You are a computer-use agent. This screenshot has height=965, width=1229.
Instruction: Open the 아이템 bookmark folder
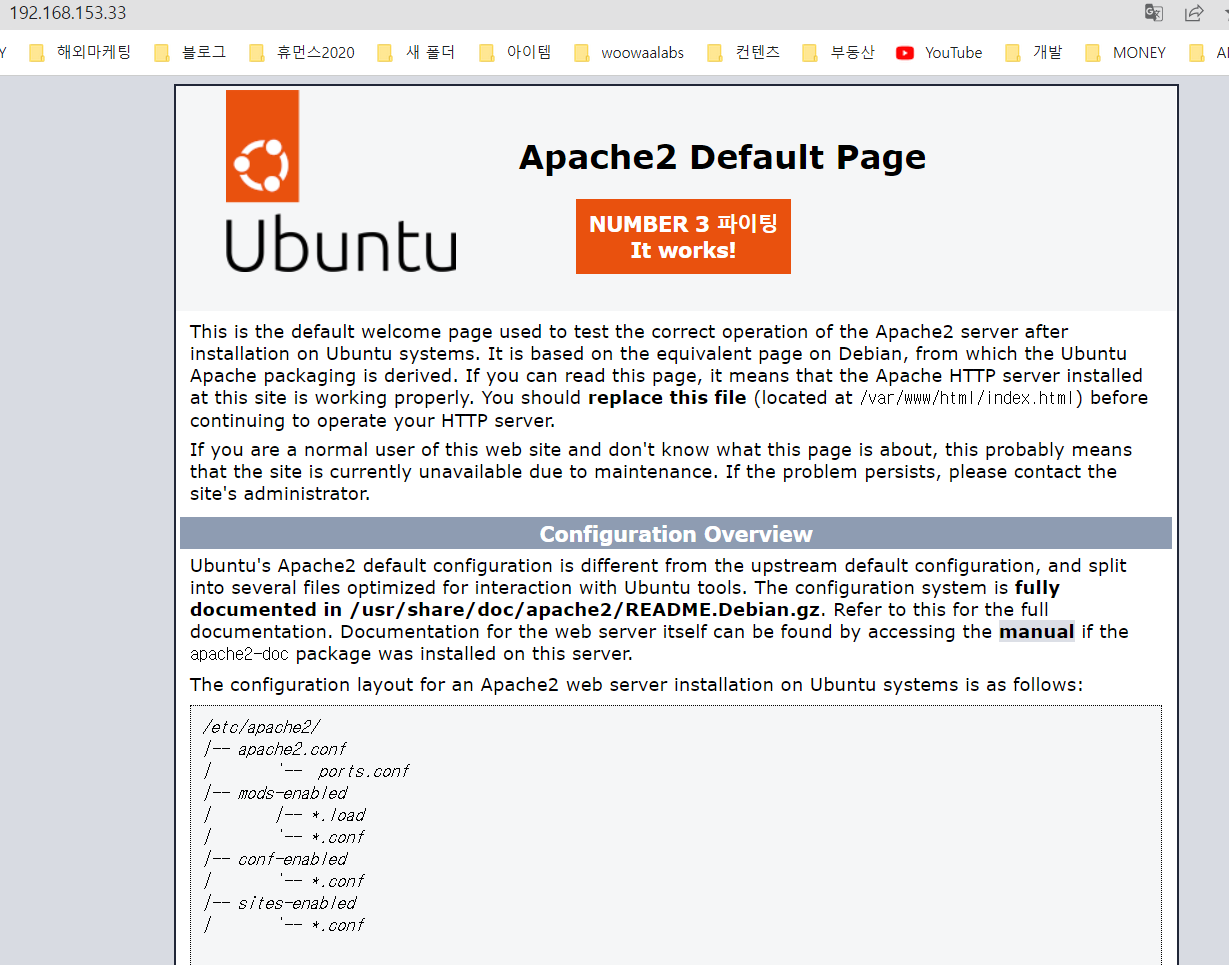(x=516, y=53)
